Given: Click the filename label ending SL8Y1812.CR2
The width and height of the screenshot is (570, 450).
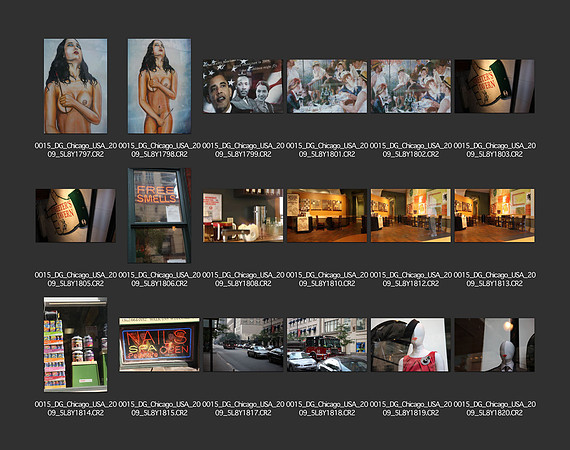Looking at the screenshot, I should (411, 279).
